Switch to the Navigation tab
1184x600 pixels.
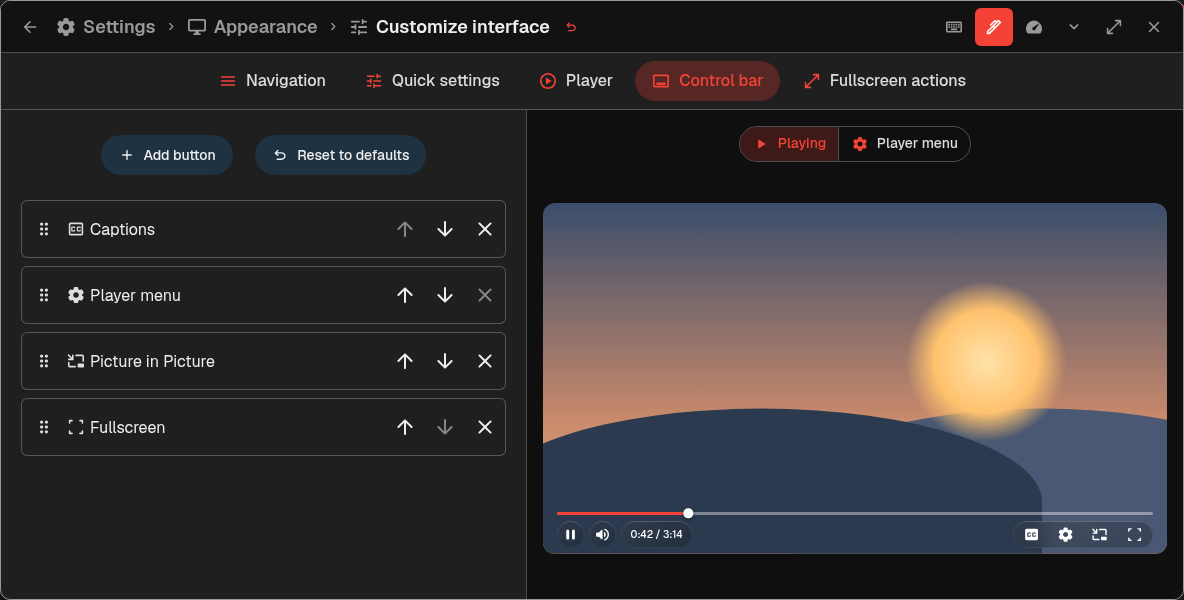(x=273, y=81)
